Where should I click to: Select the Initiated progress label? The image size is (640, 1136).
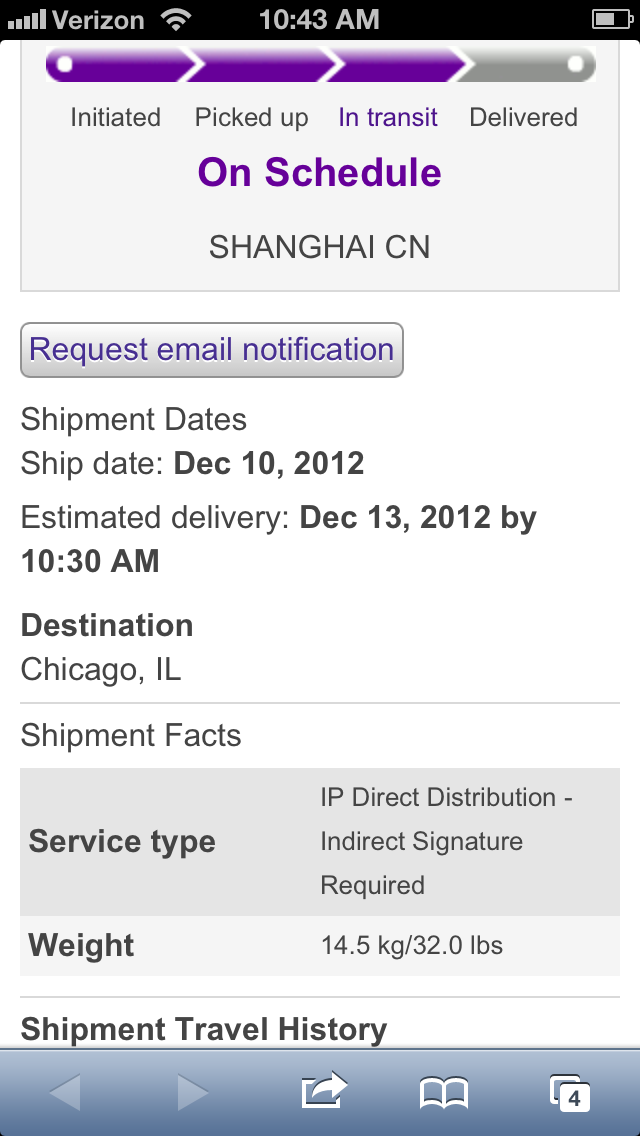[115, 117]
